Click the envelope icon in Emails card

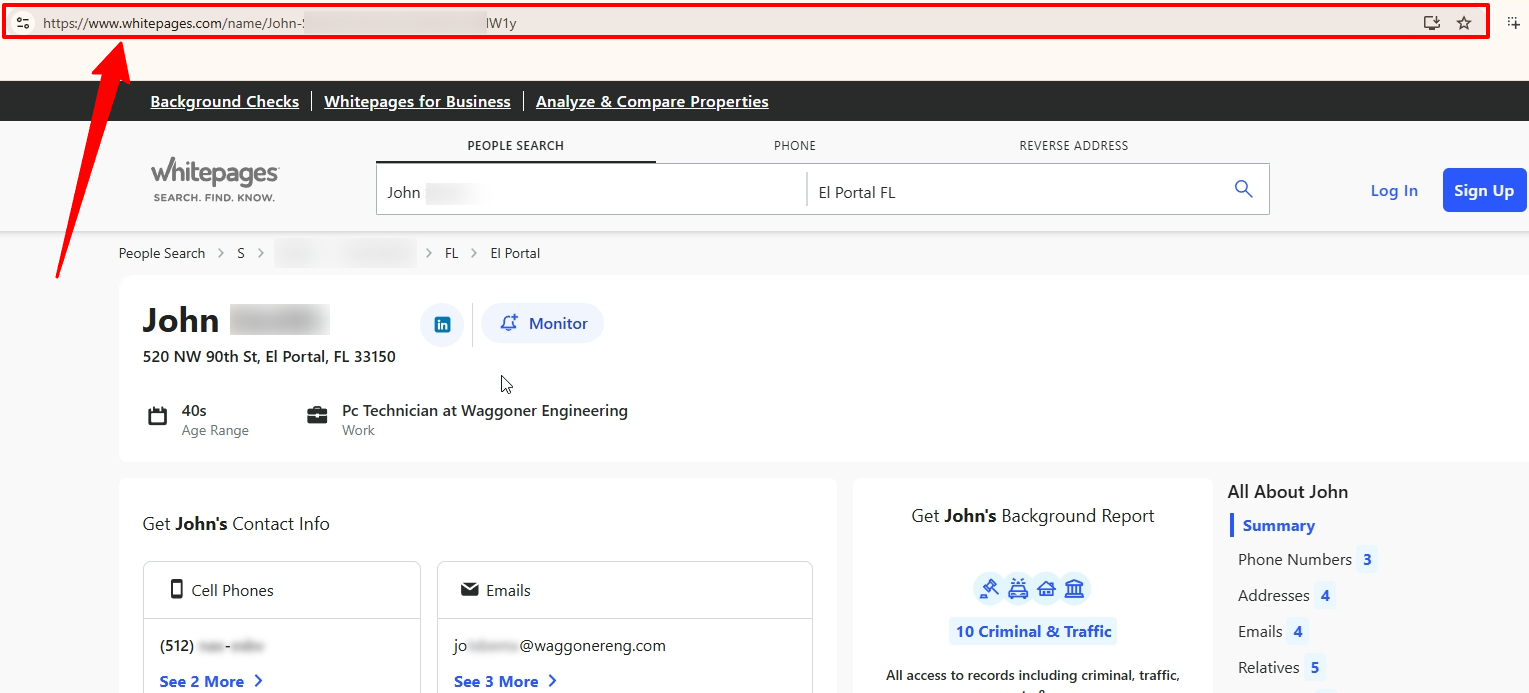tap(469, 590)
